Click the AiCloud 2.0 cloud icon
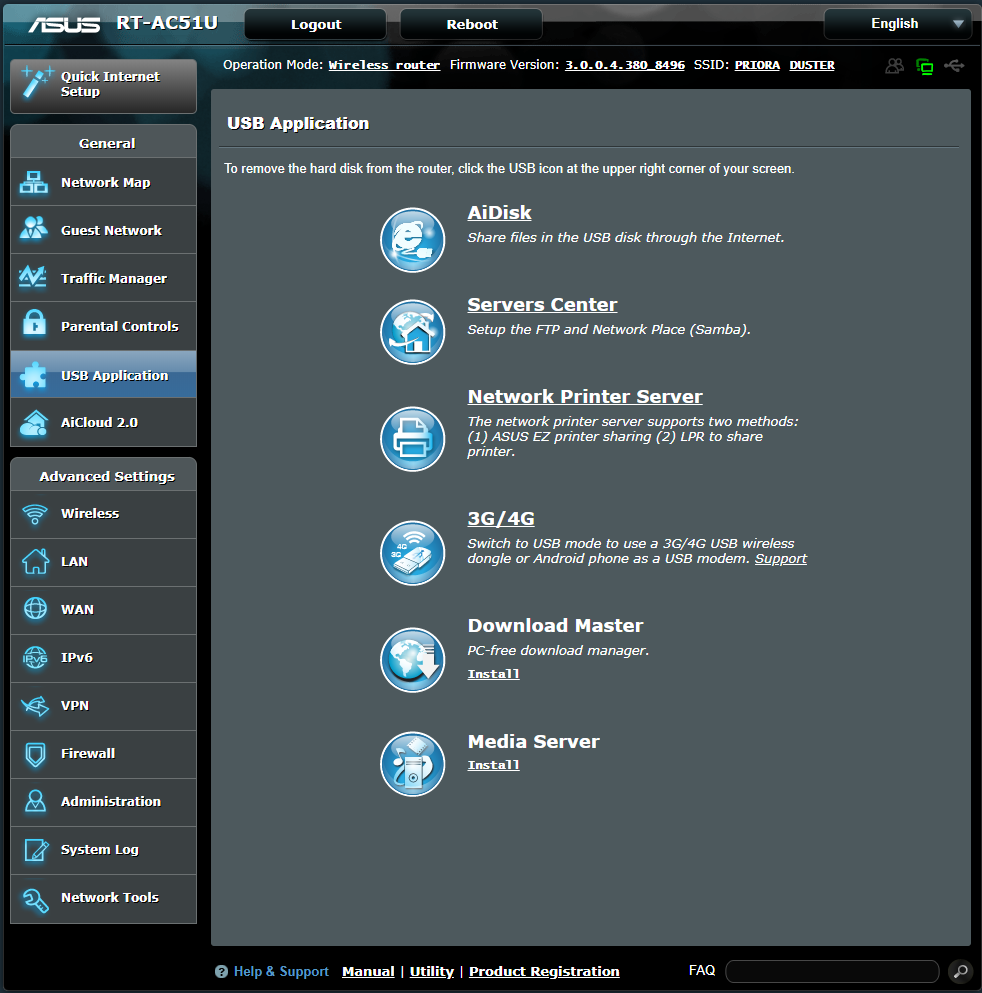The image size is (982, 993). coord(34,423)
